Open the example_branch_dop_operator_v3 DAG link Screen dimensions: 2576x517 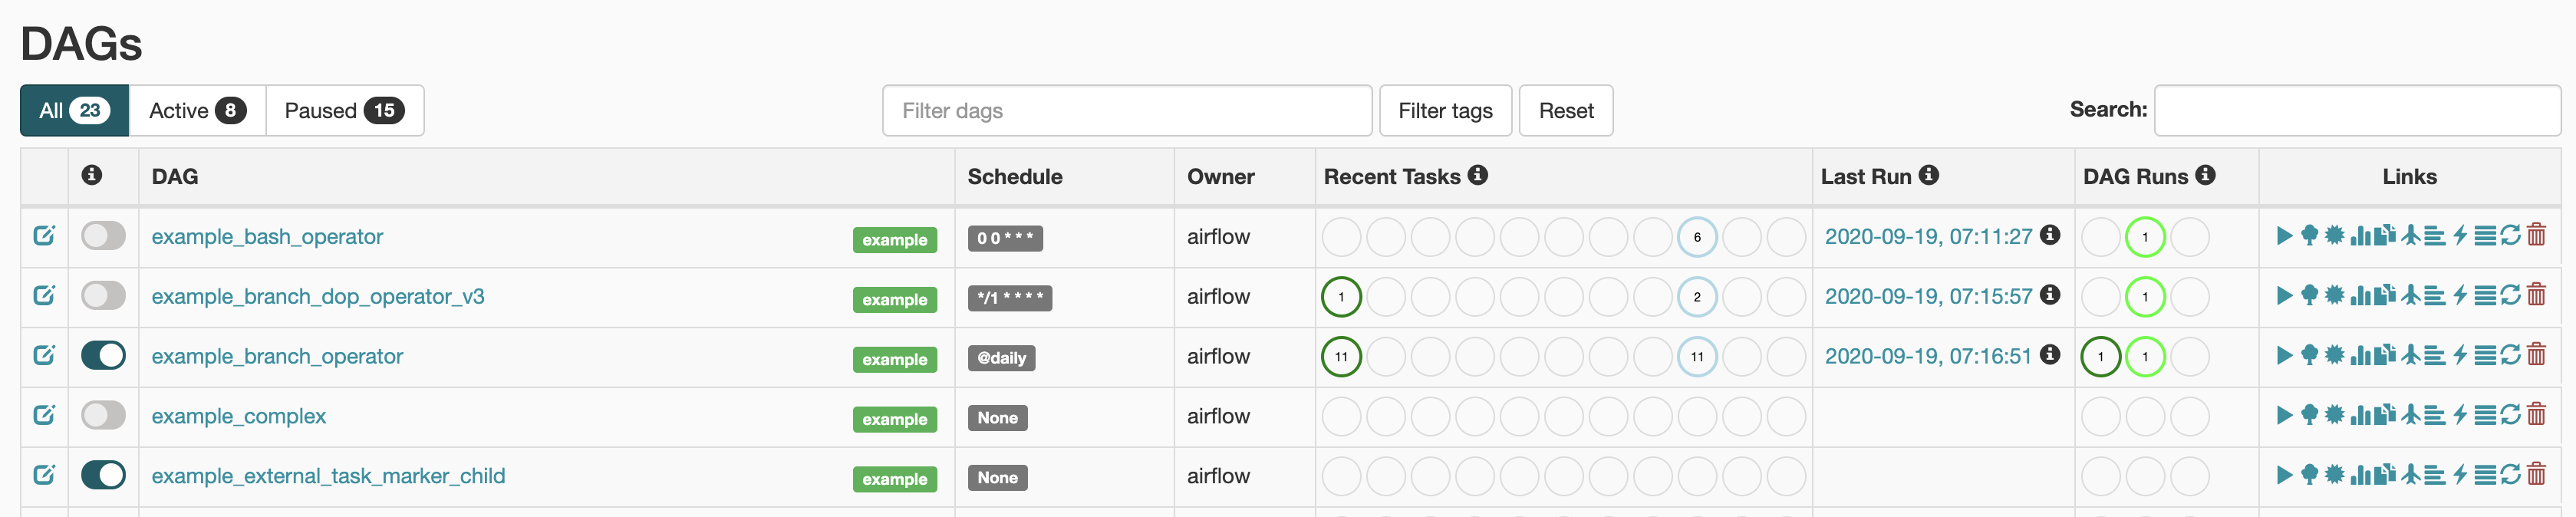[x=318, y=297]
